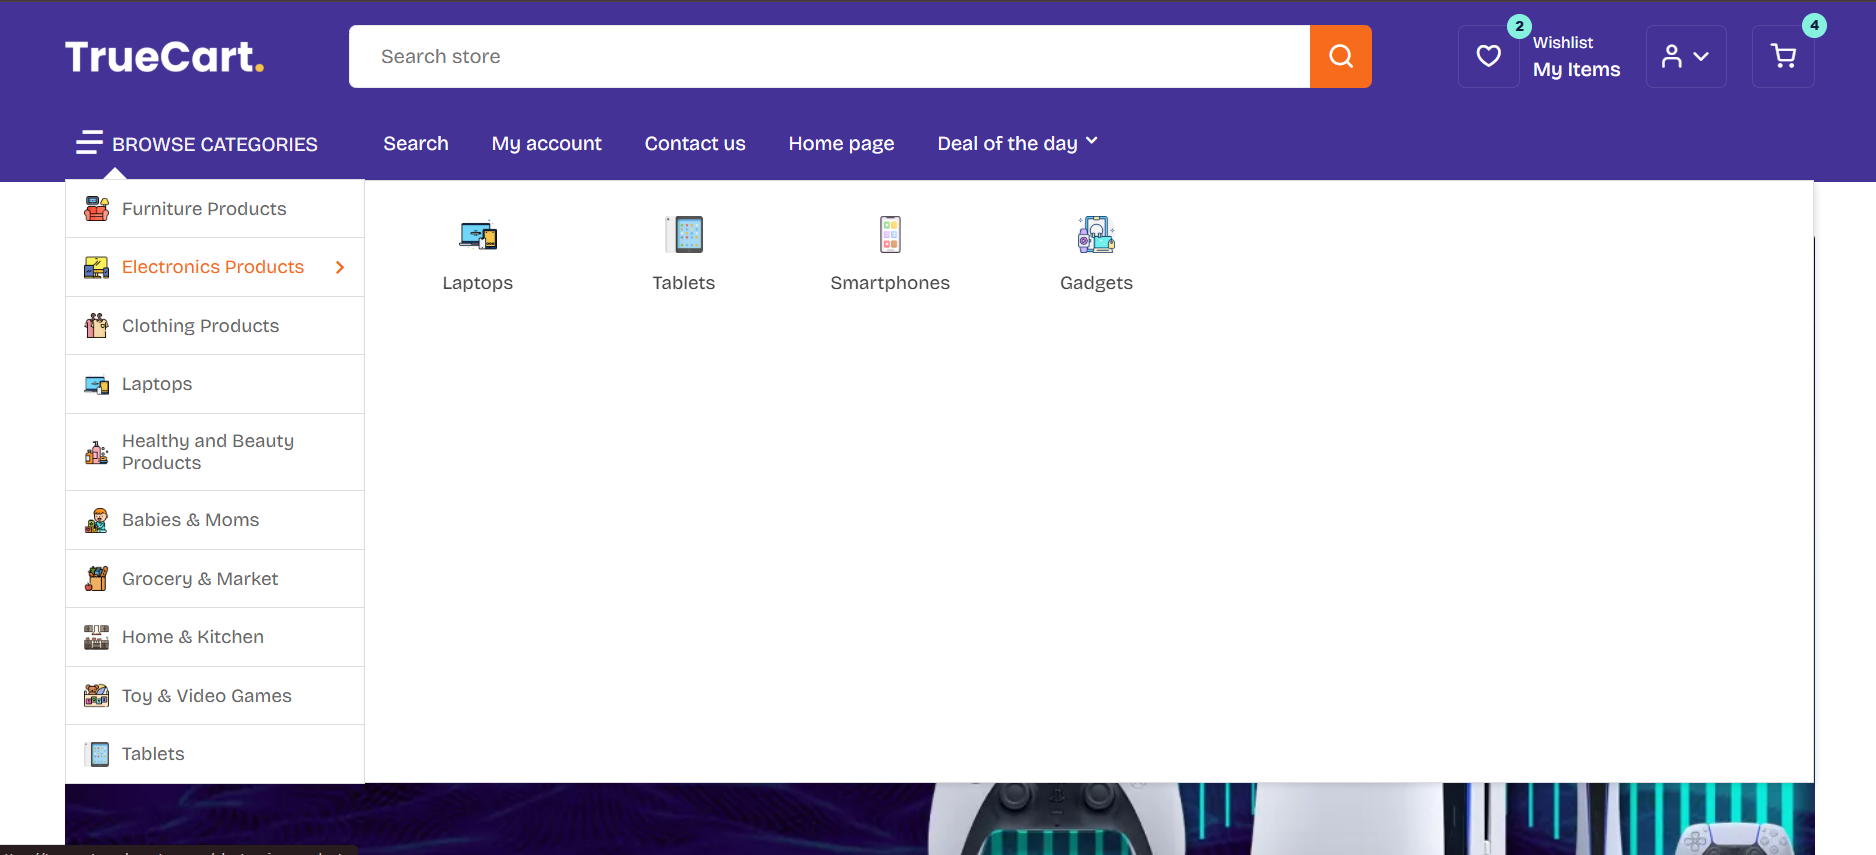
Task: Open the wishlist heart icon
Action: tap(1488, 57)
